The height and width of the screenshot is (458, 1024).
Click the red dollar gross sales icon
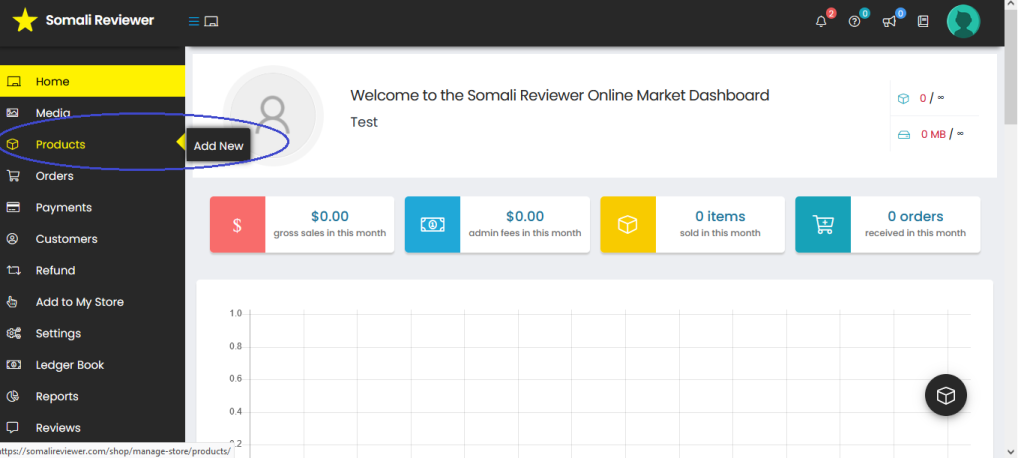[x=237, y=225]
